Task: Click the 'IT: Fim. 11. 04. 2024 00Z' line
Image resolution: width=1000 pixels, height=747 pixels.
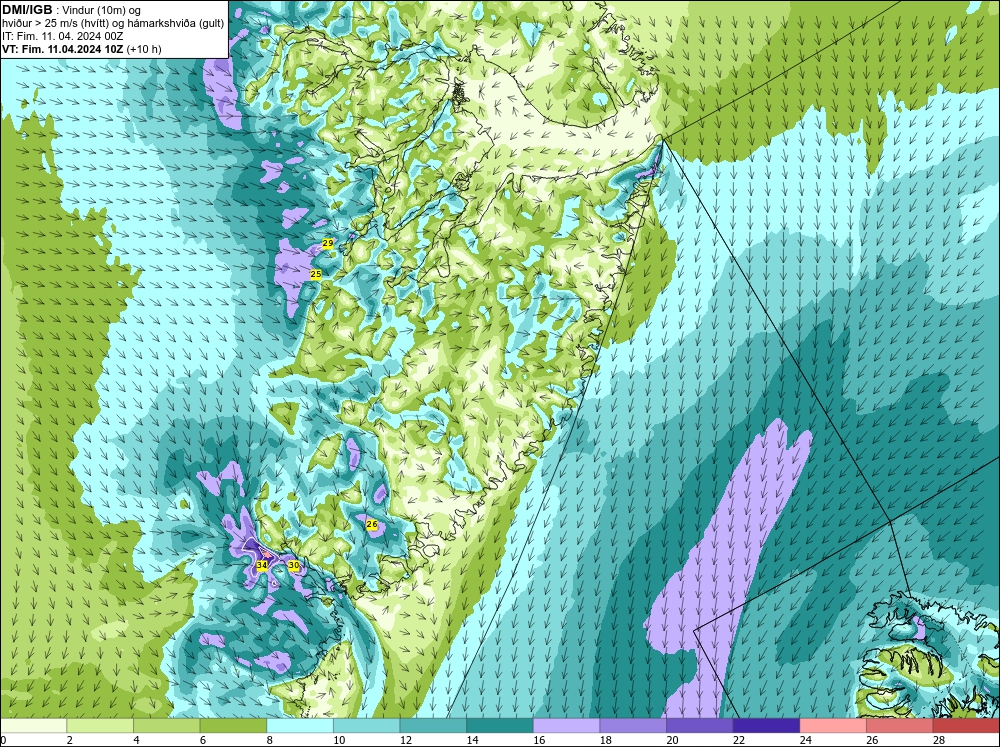Action: (62, 36)
